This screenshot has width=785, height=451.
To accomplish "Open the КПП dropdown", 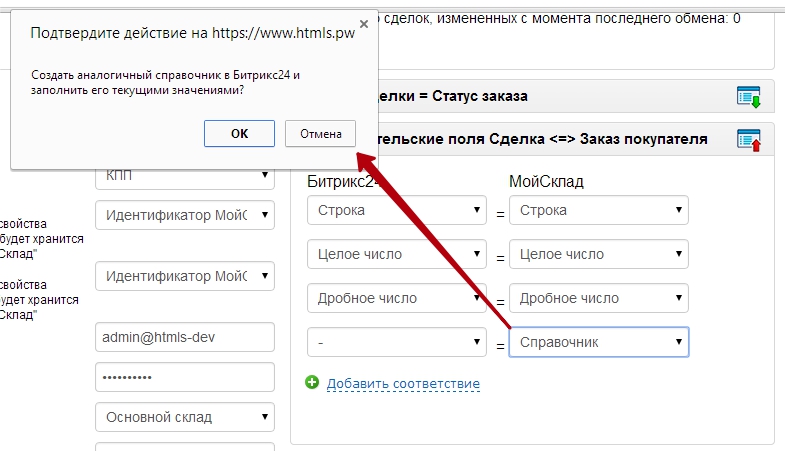I will pyautogui.click(x=184, y=176).
